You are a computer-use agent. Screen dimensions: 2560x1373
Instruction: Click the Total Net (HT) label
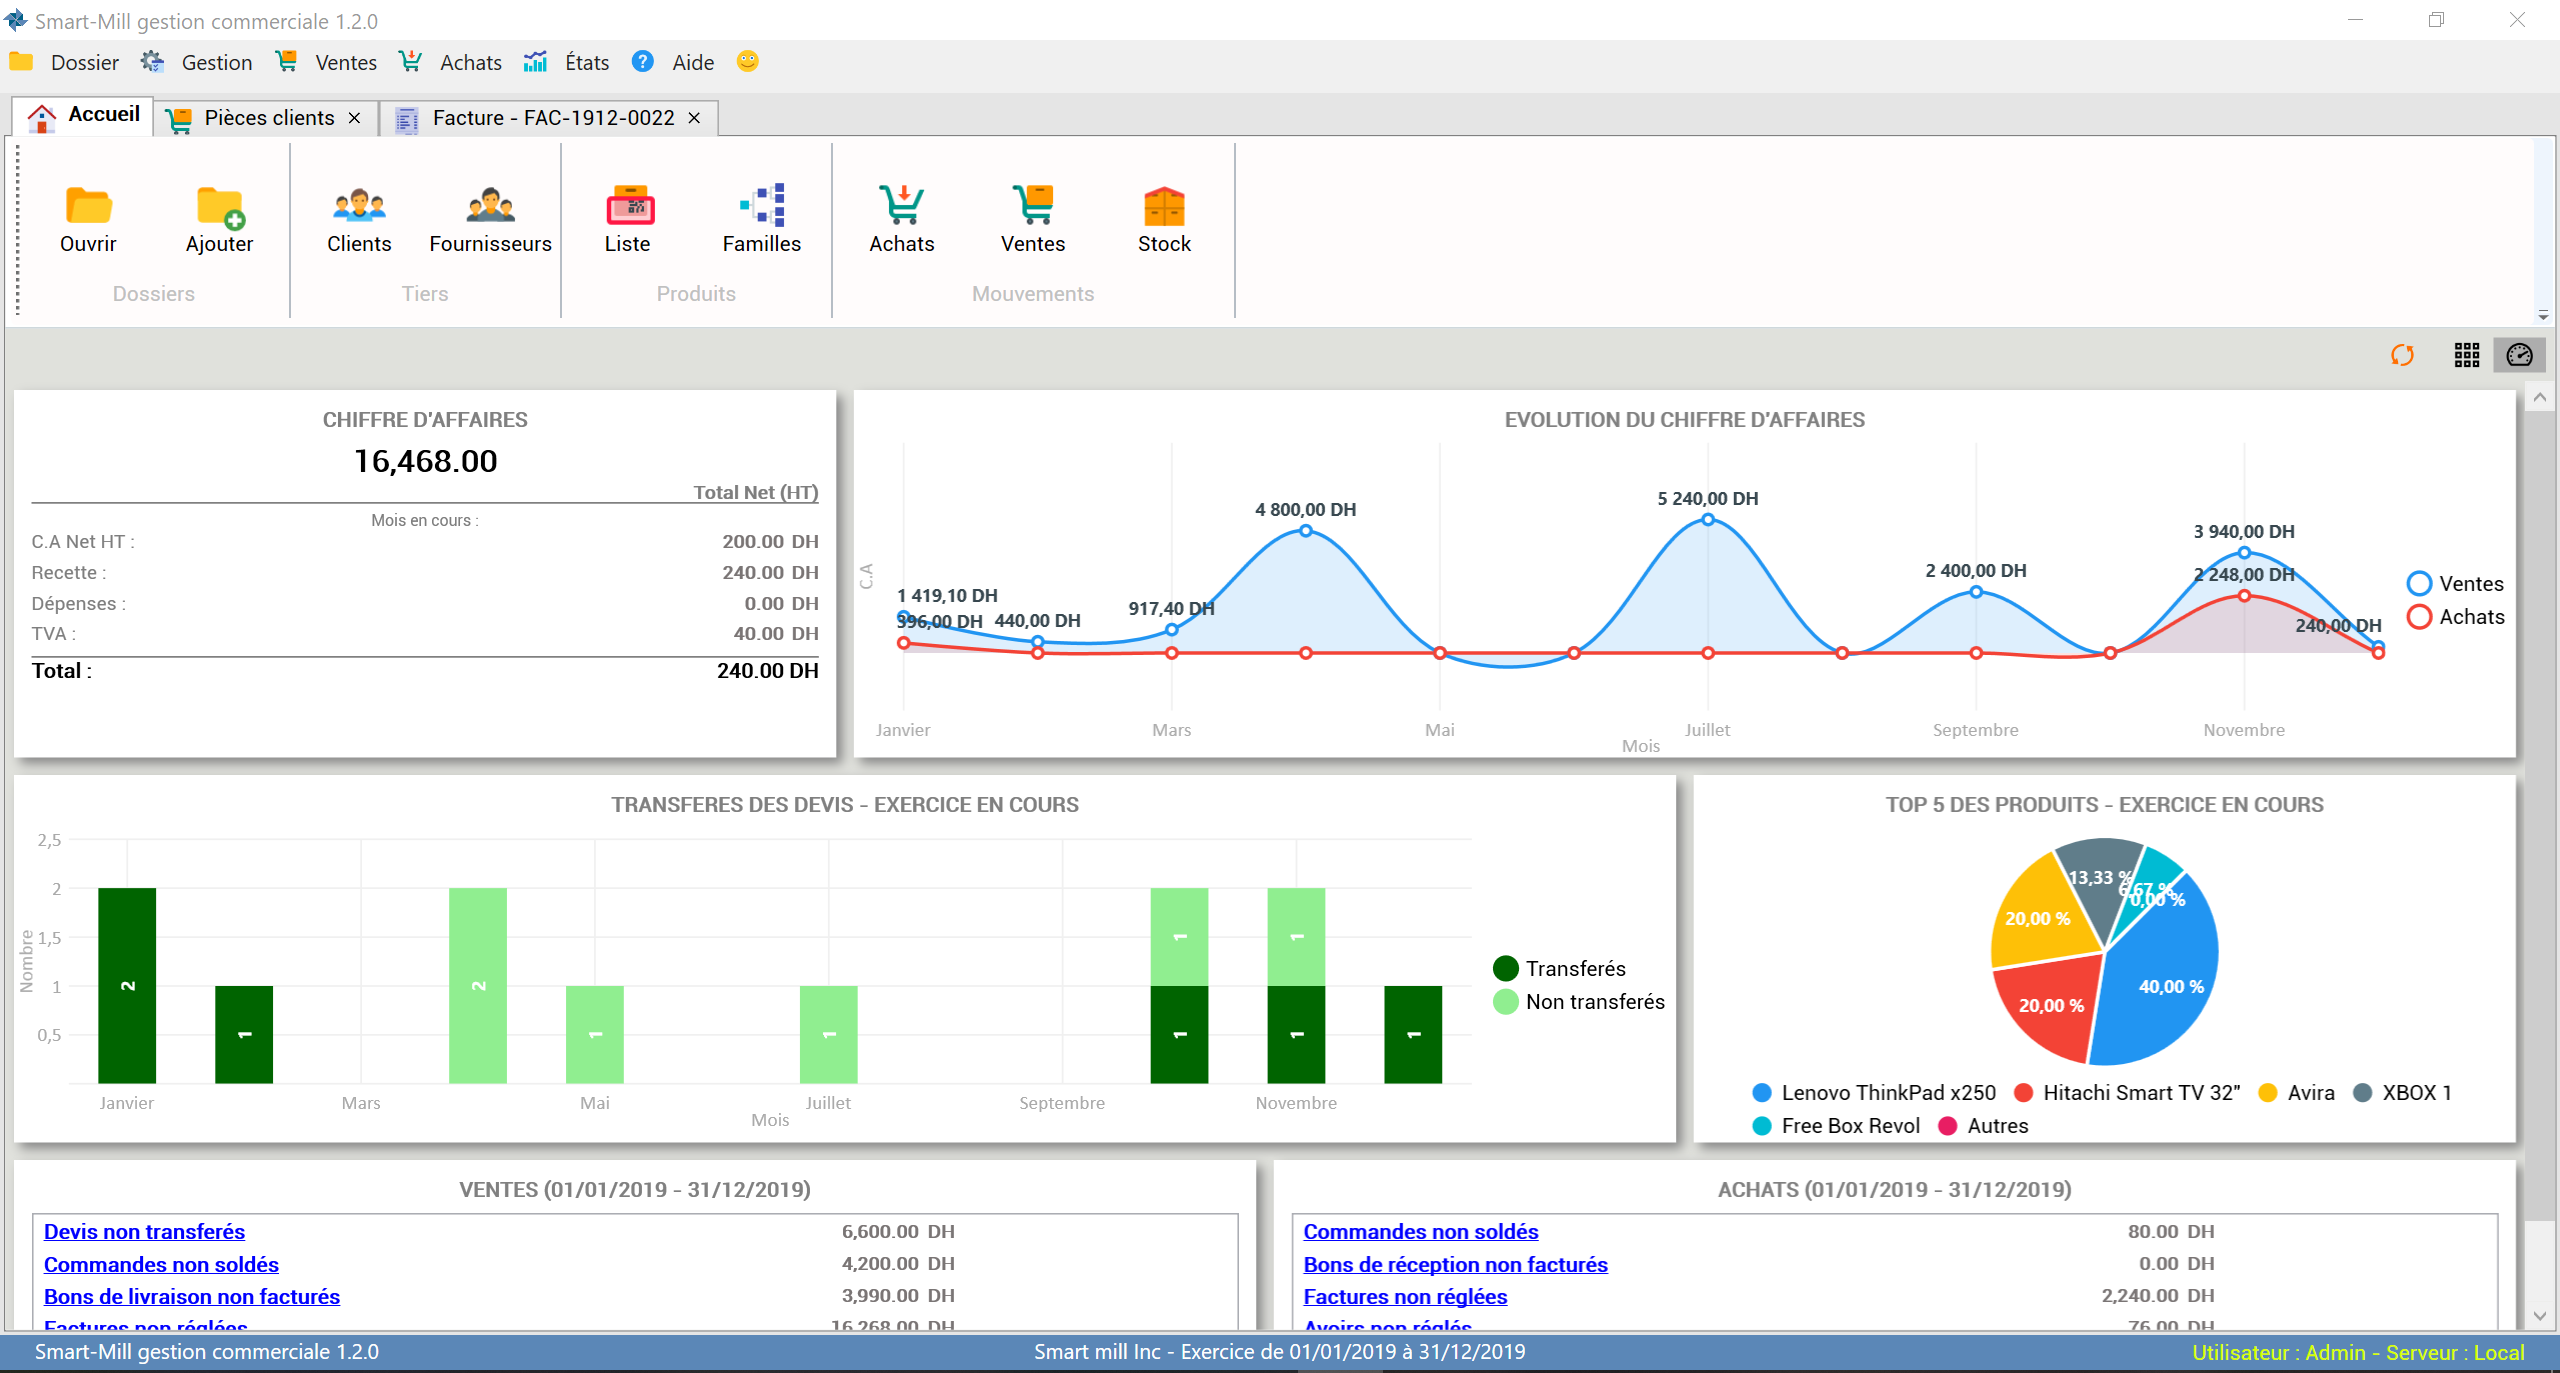756,492
